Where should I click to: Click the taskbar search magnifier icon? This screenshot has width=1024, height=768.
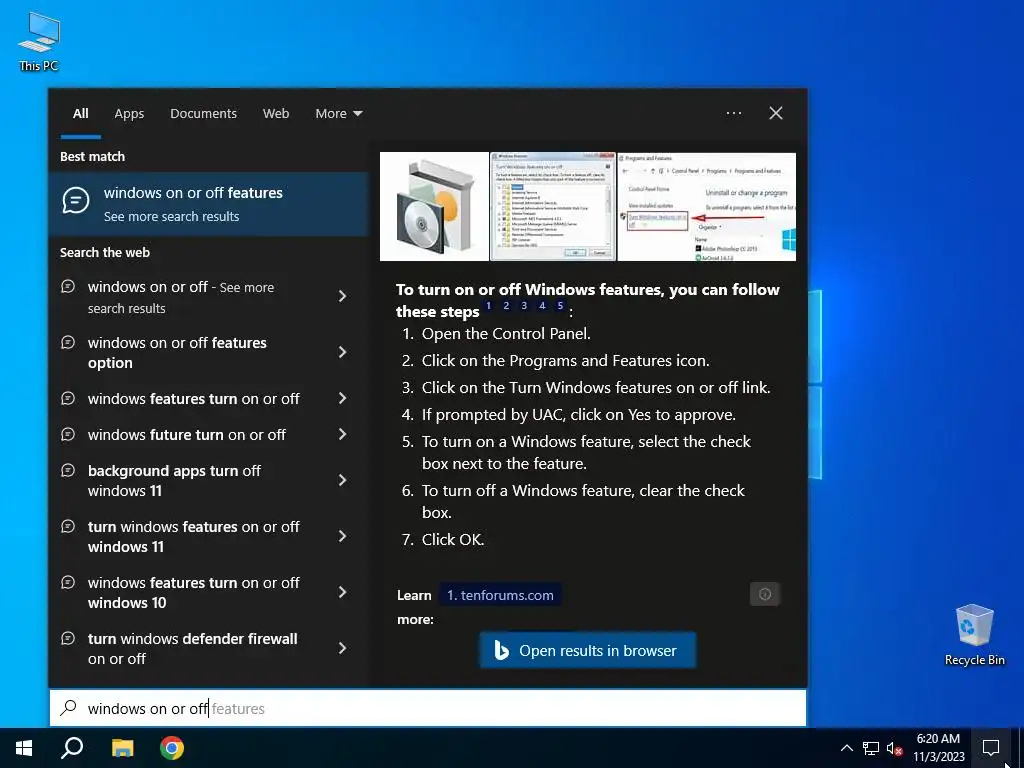(72, 748)
